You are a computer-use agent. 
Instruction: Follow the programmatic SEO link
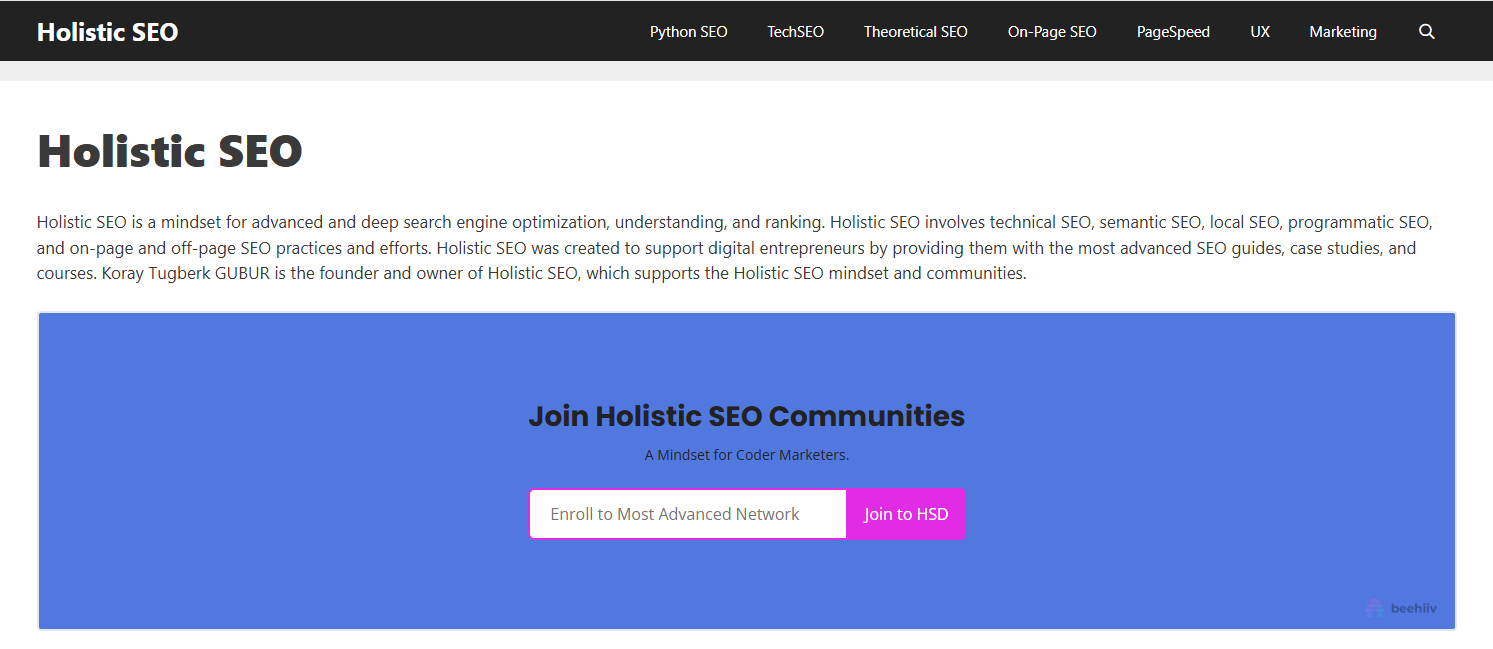[x=1364, y=221]
